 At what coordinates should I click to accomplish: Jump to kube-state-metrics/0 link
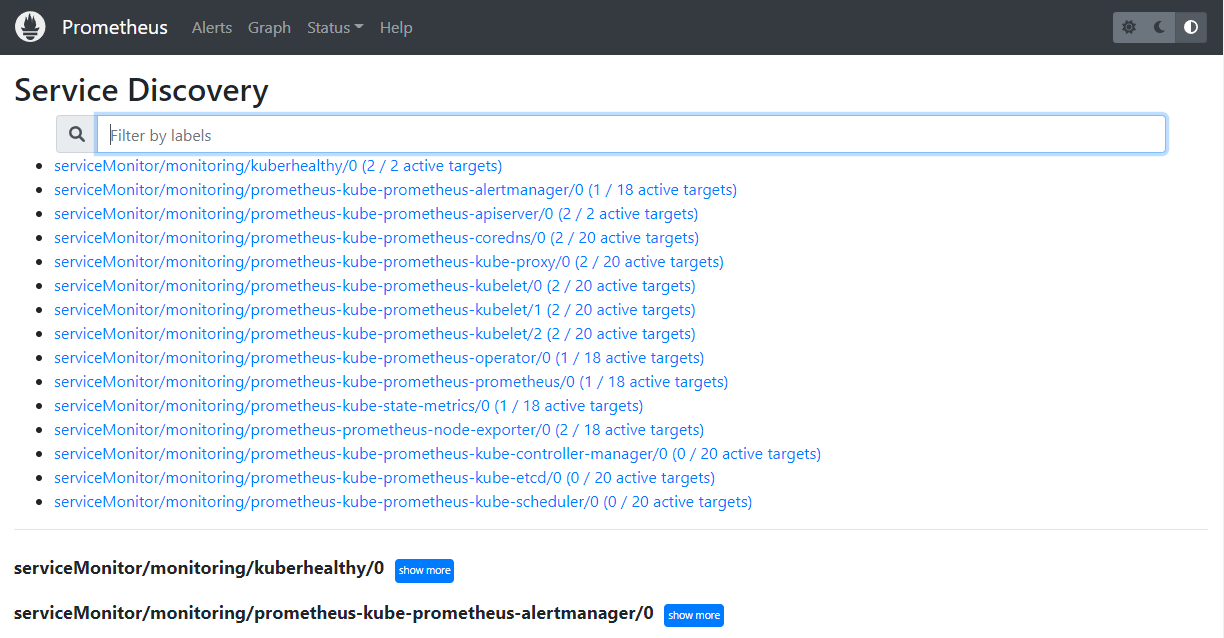point(349,406)
